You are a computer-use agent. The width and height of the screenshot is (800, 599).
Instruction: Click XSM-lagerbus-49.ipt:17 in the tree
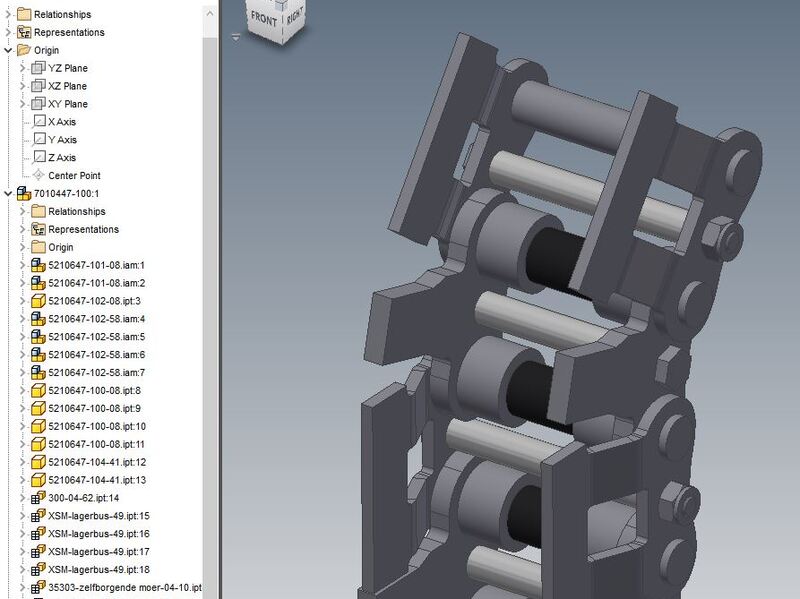click(99, 552)
